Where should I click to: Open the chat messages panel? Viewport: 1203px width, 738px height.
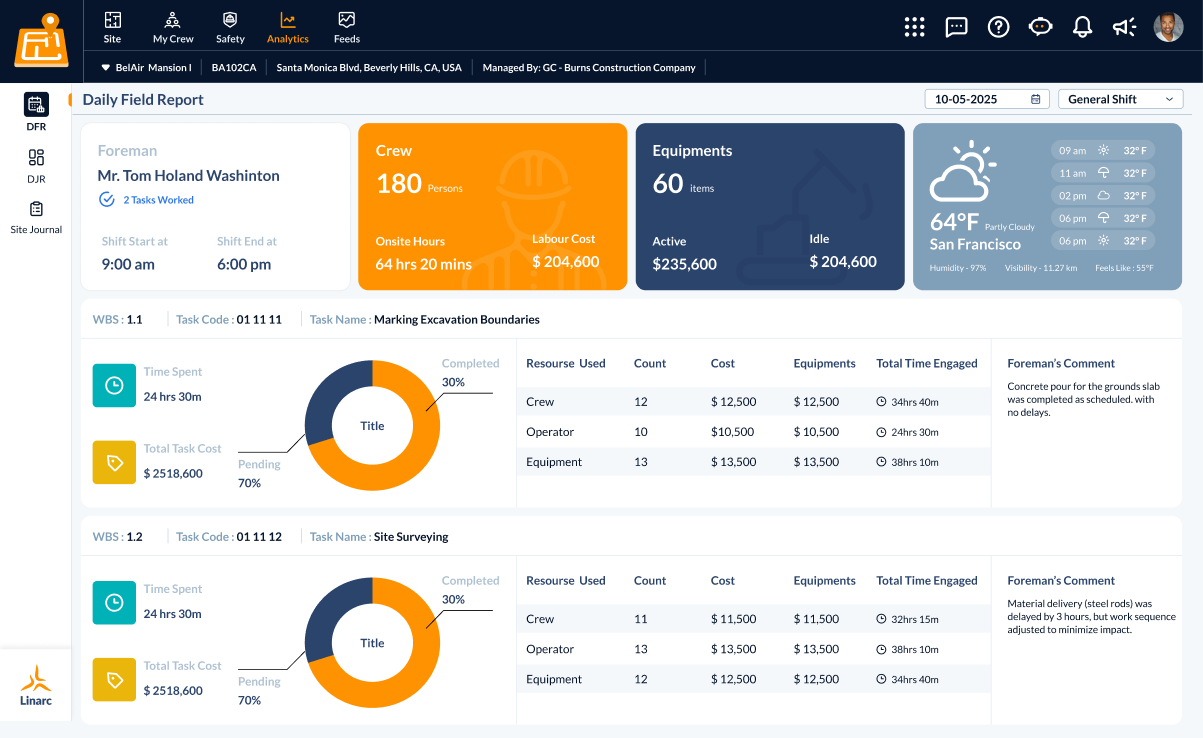(956, 27)
